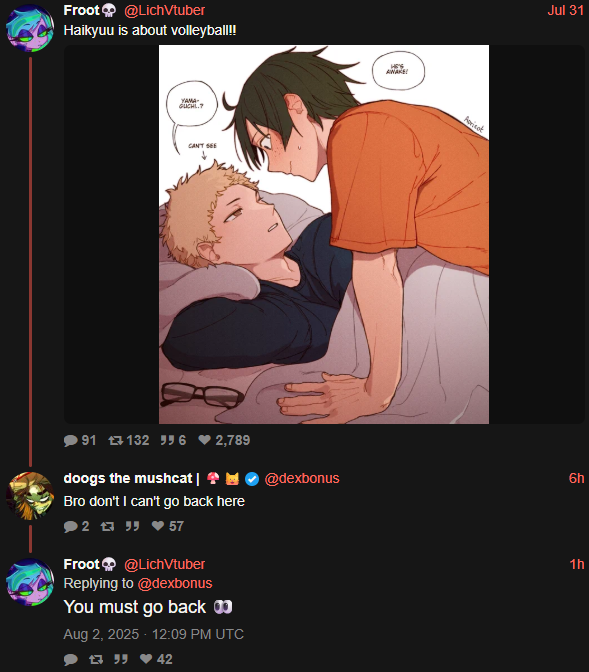
Task: Open replies on dexbonus's comment
Action: coord(76,526)
